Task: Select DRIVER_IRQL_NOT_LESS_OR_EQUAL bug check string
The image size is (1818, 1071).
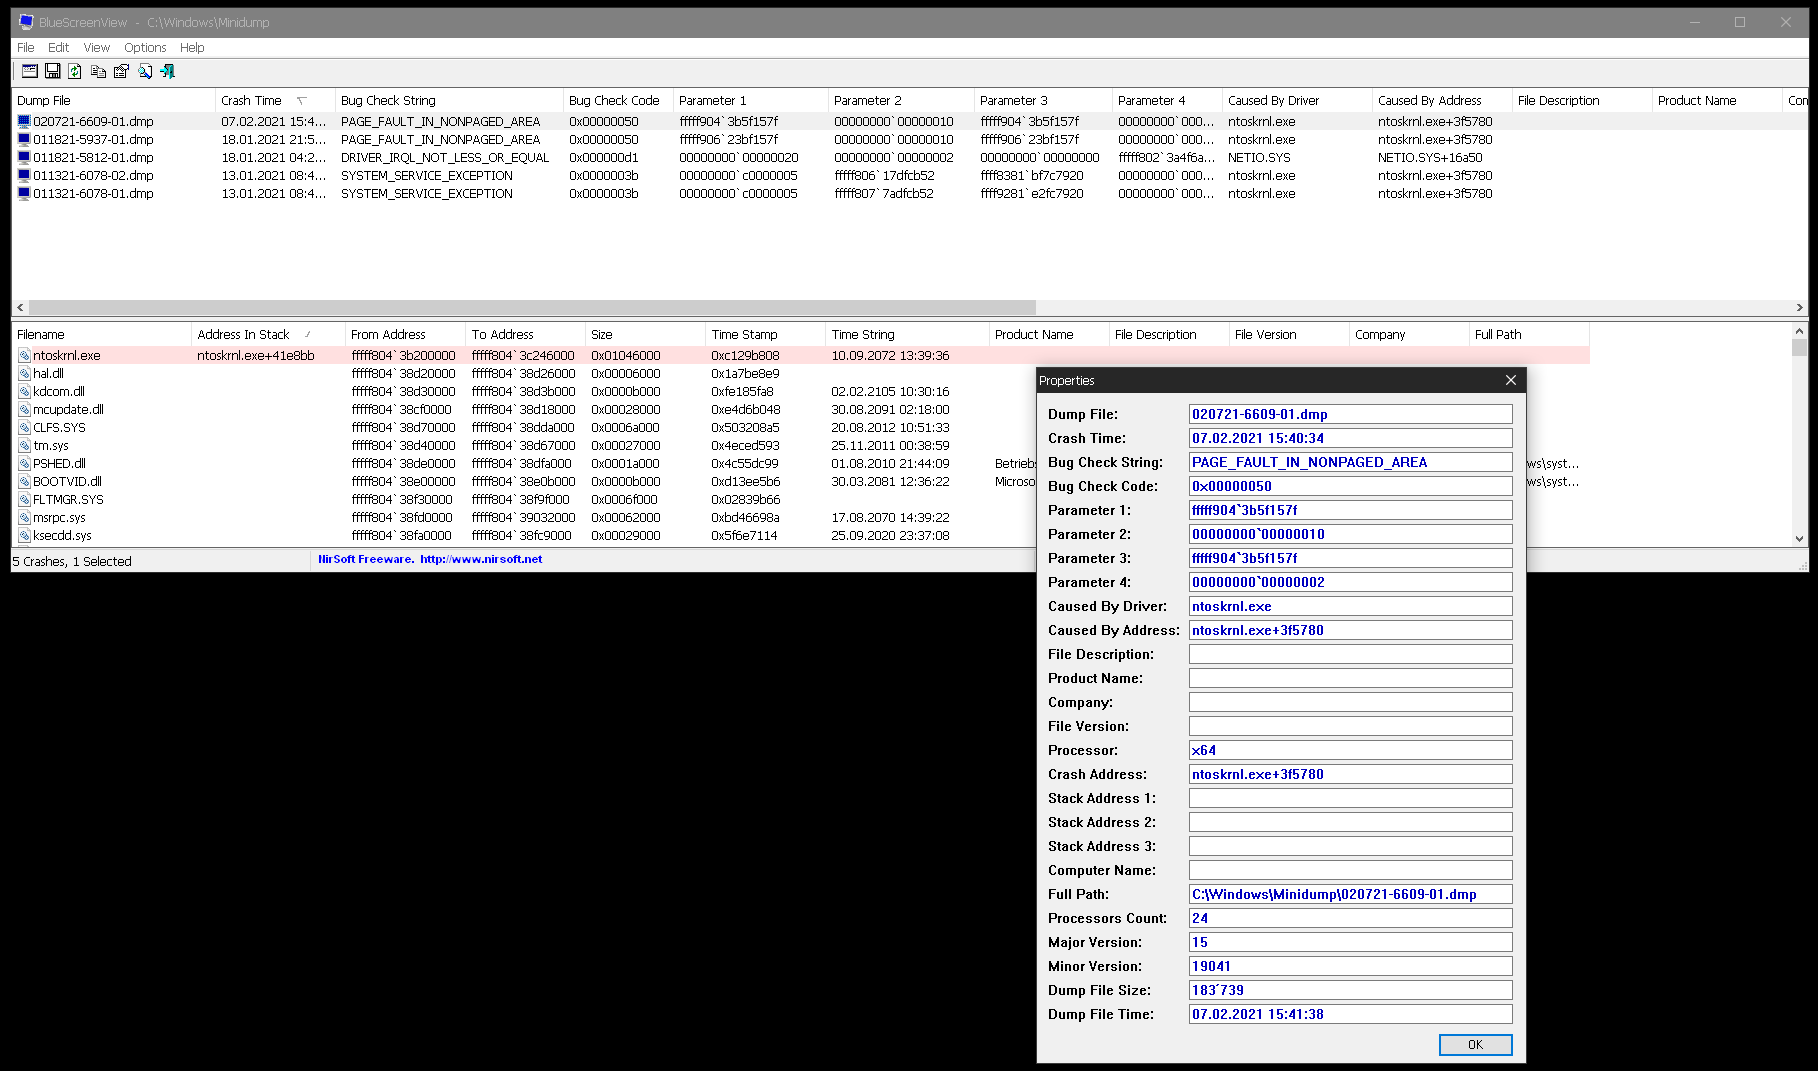Action: pos(445,157)
